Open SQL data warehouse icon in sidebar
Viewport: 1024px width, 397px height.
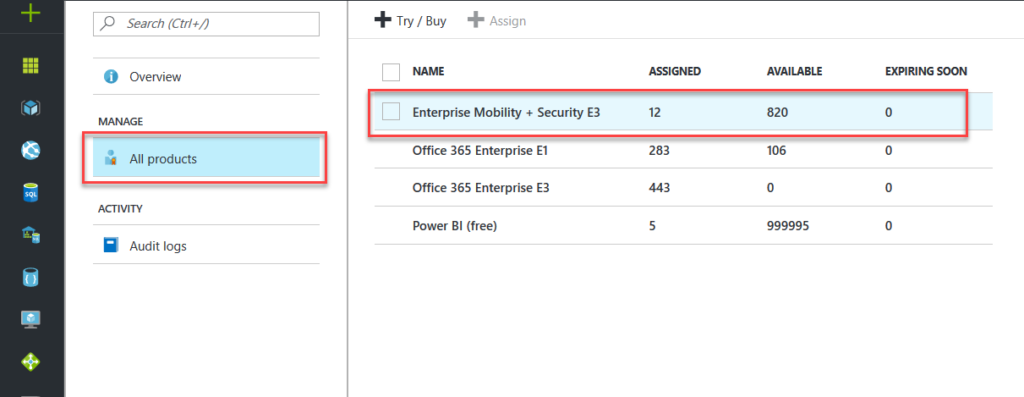pos(31,235)
